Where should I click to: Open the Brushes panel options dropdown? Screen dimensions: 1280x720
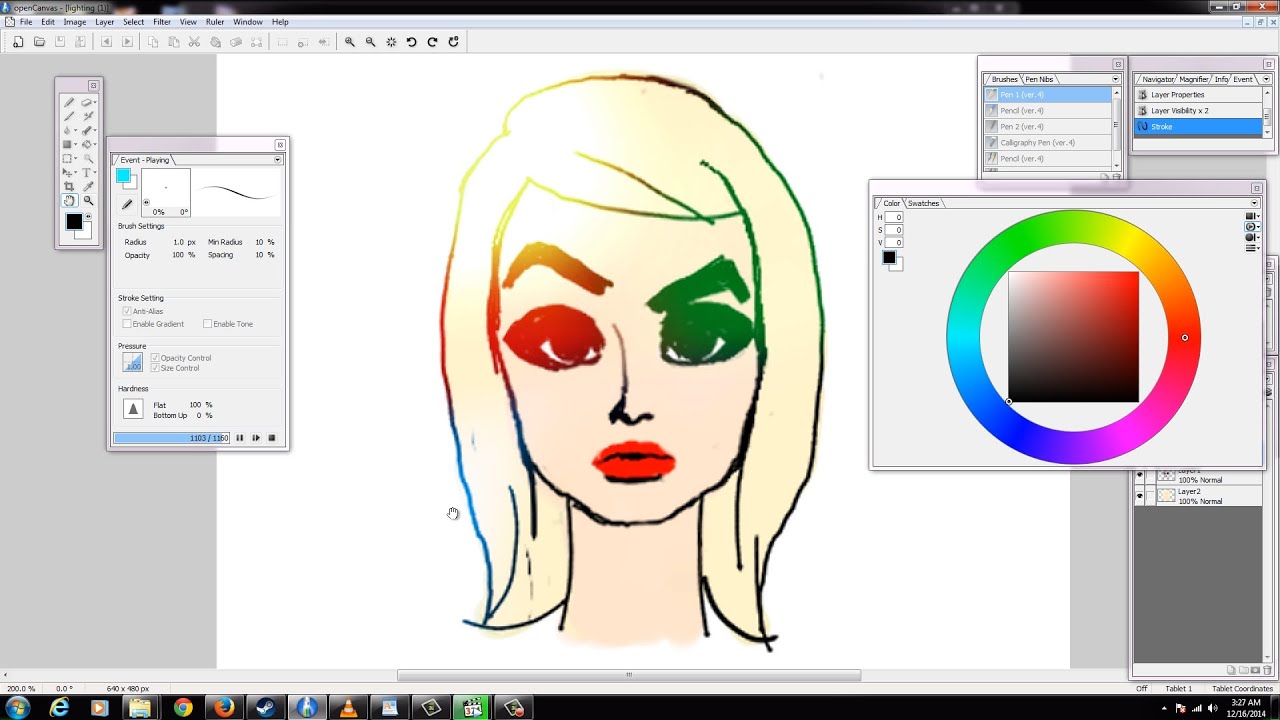click(x=1116, y=79)
